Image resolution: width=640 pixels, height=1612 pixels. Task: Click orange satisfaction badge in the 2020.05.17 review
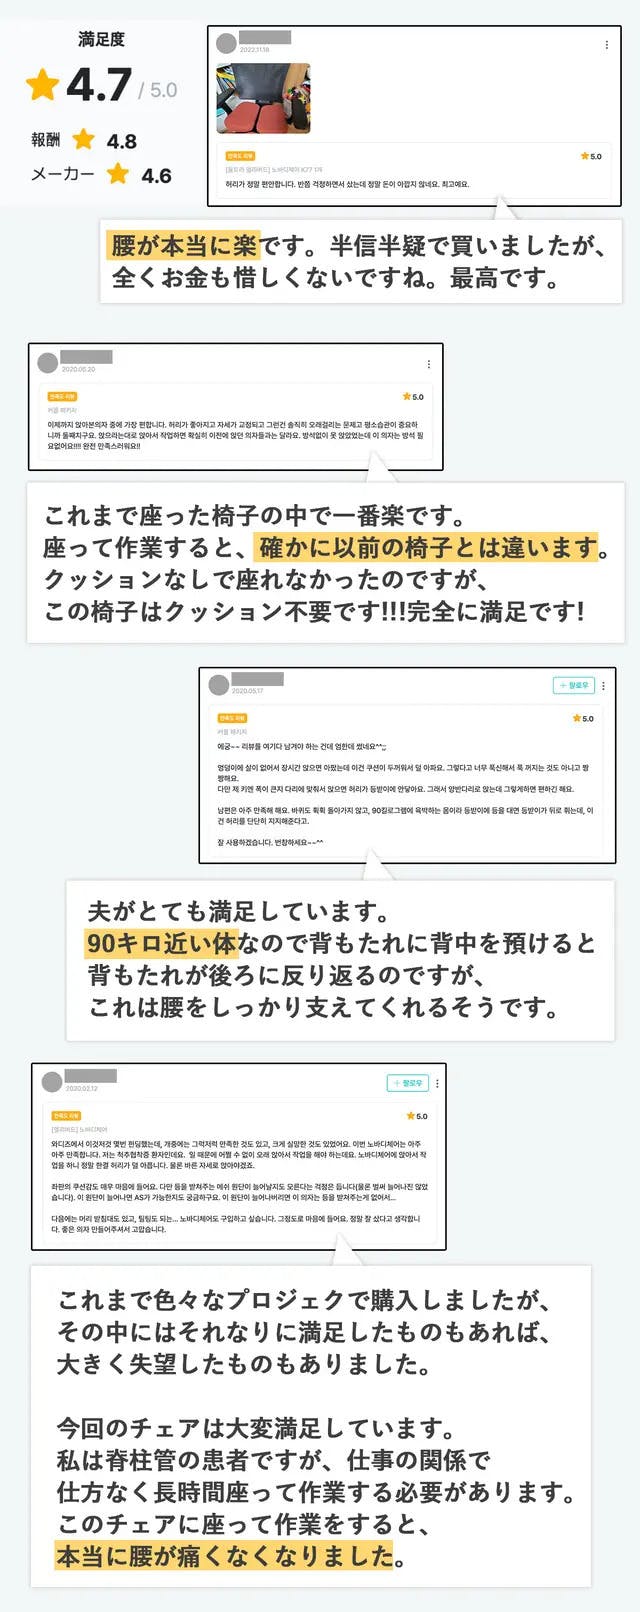232,718
